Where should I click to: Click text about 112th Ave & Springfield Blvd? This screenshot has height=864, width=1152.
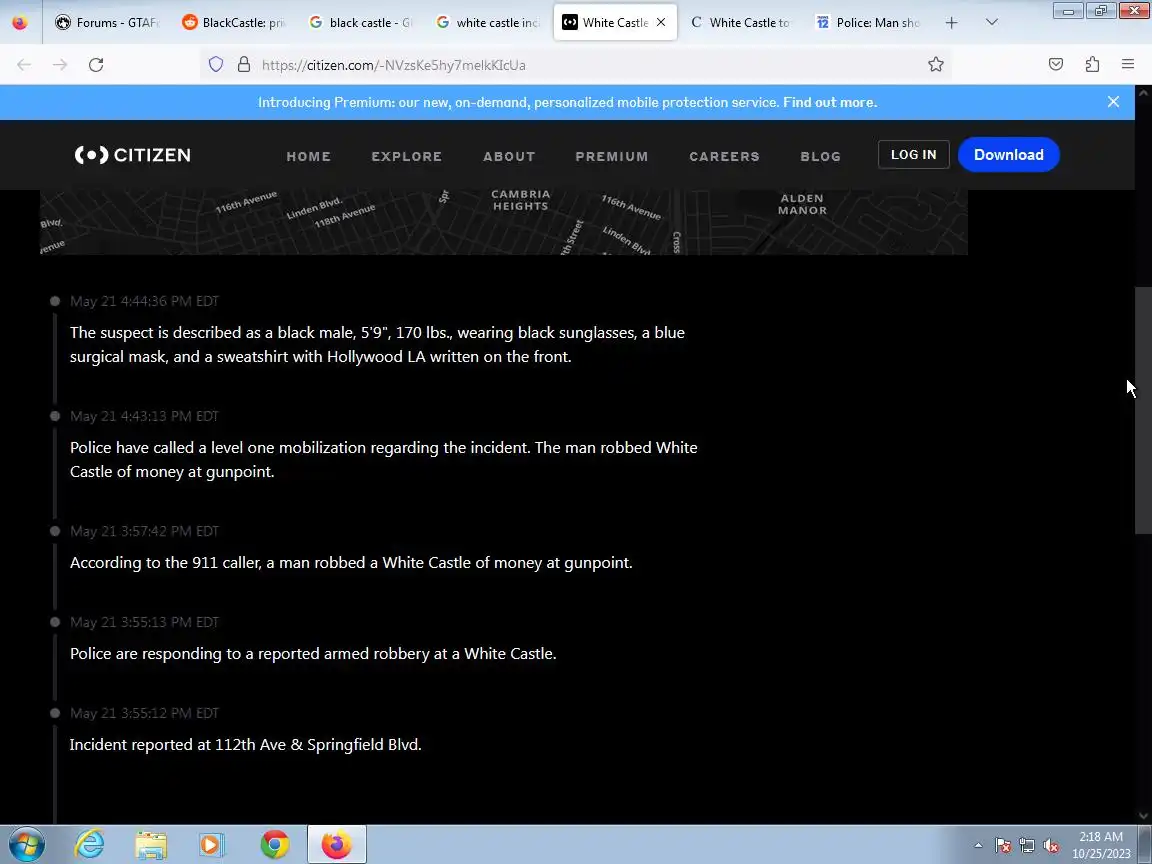(245, 744)
